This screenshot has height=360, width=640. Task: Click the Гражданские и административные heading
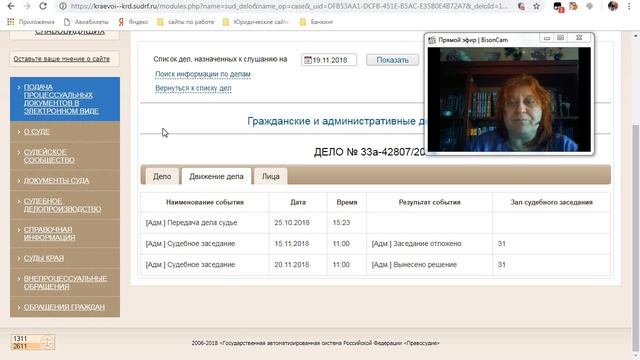(x=336, y=121)
